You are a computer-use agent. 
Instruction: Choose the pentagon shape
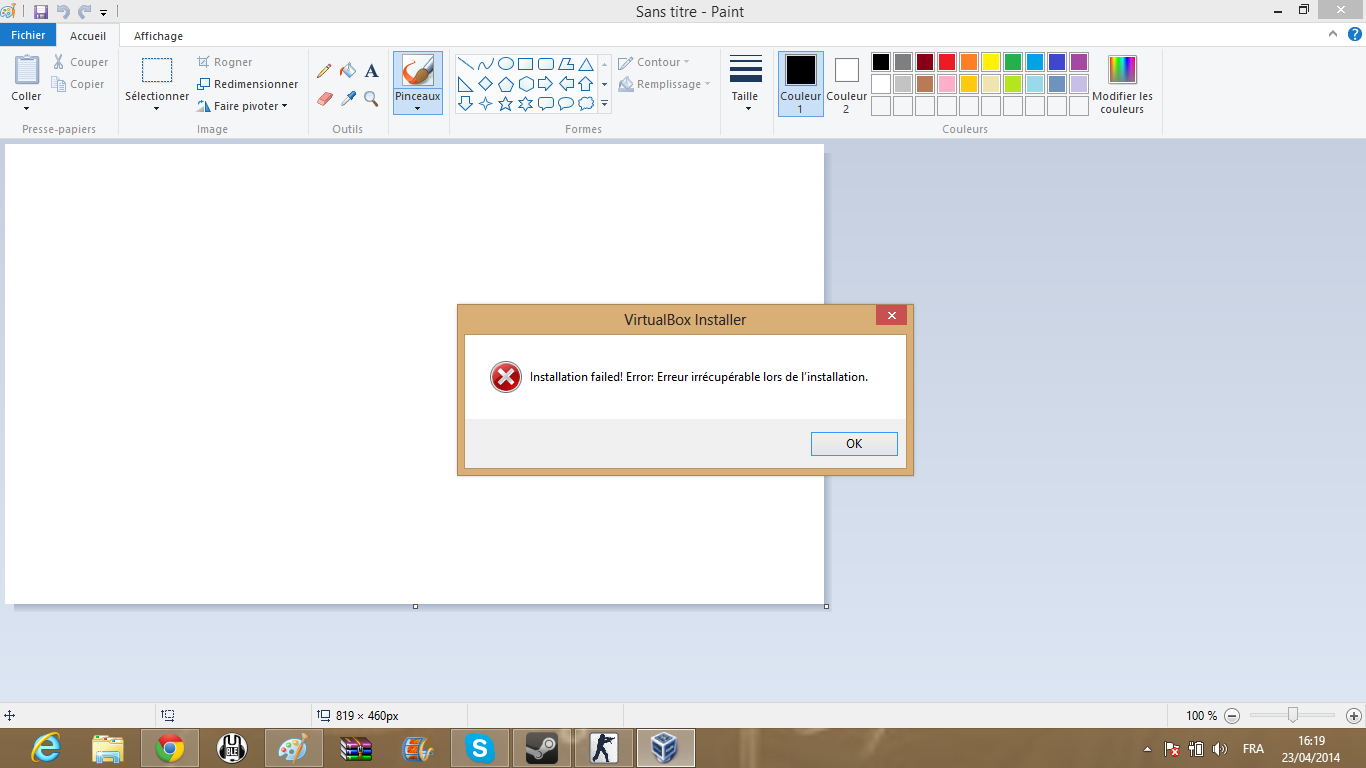click(506, 84)
